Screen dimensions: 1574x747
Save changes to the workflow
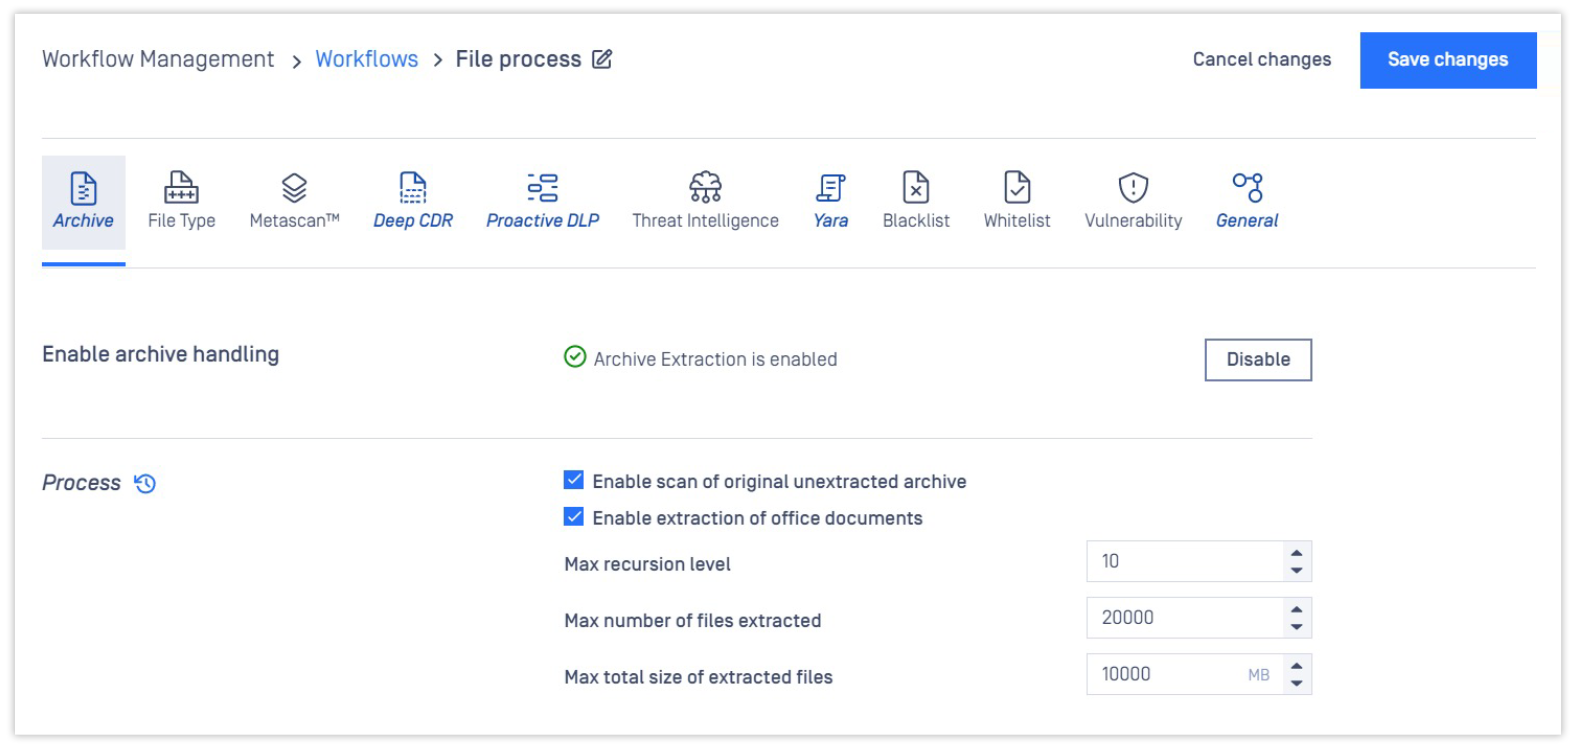tap(1447, 60)
